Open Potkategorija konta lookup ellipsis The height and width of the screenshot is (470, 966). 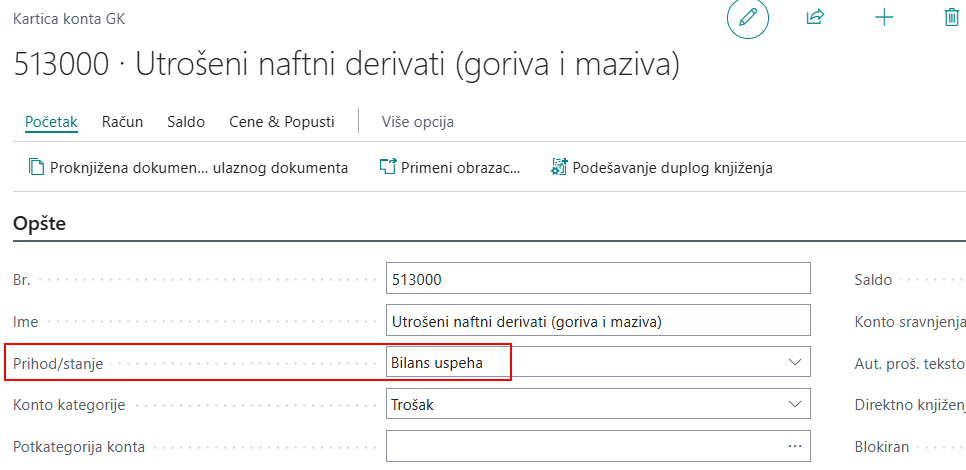tap(795, 446)
